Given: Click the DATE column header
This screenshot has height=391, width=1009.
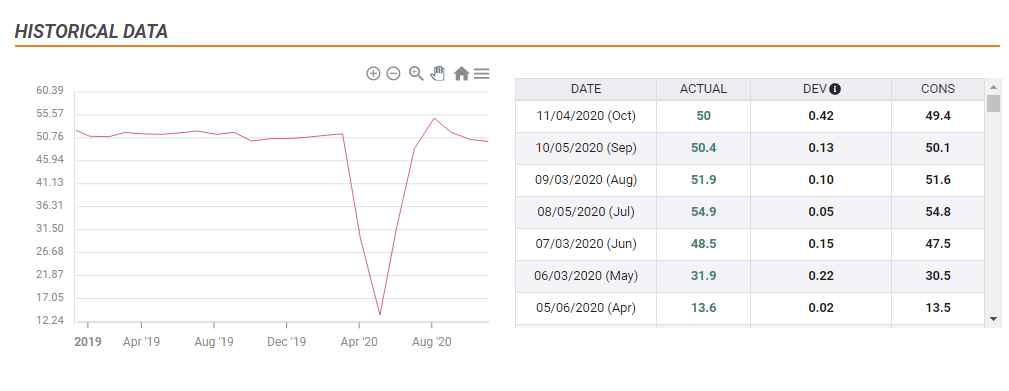Looking at the screenshot, I should pyautogui.click(x=586, y=89).
